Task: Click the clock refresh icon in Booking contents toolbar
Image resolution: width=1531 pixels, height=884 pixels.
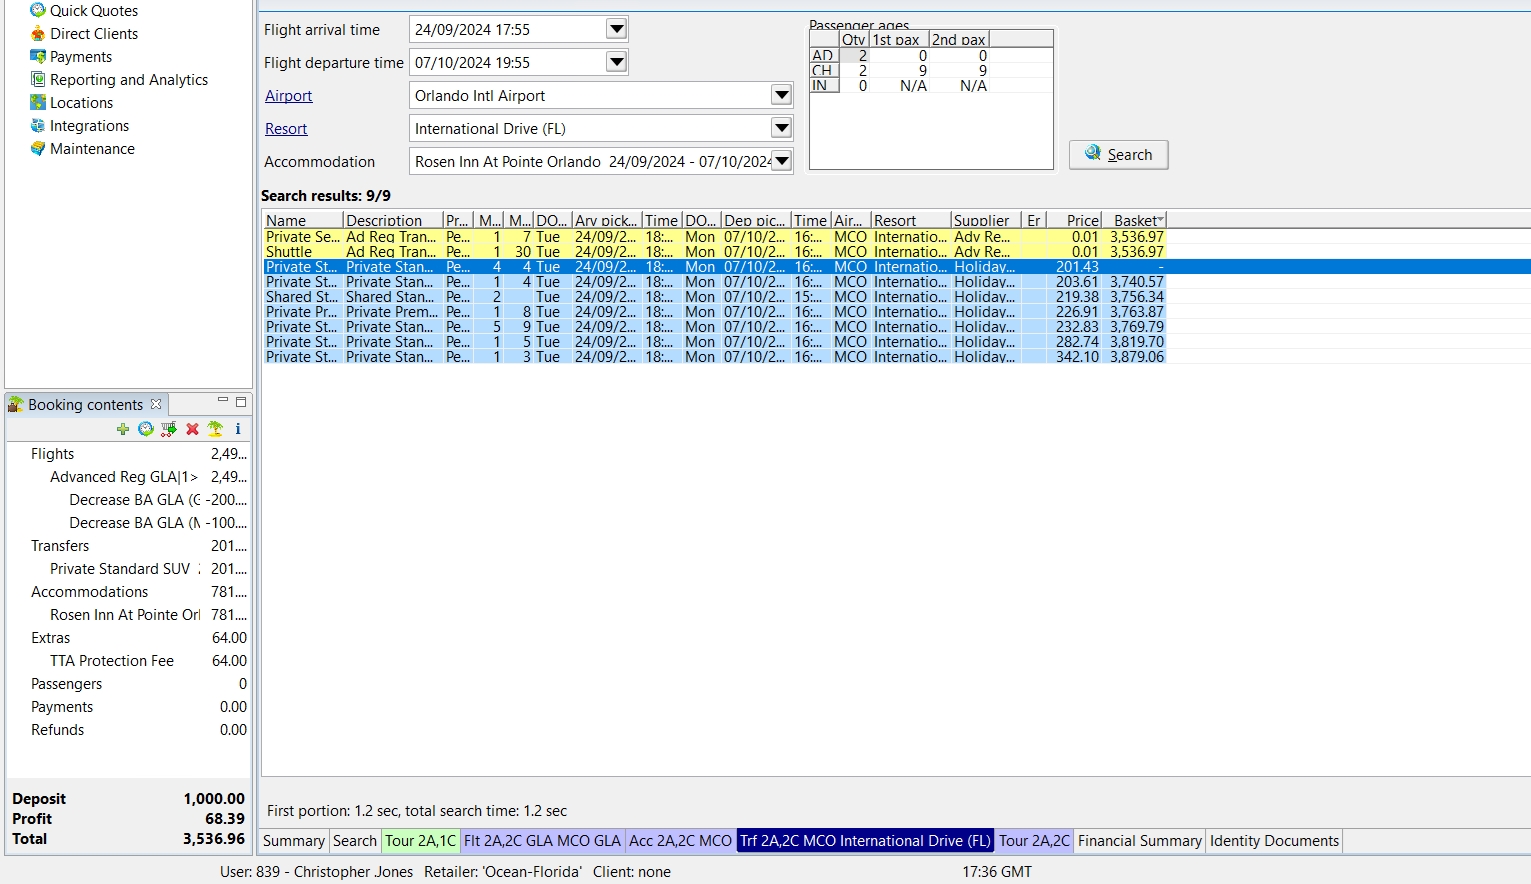Action: [x=146, y=429]
